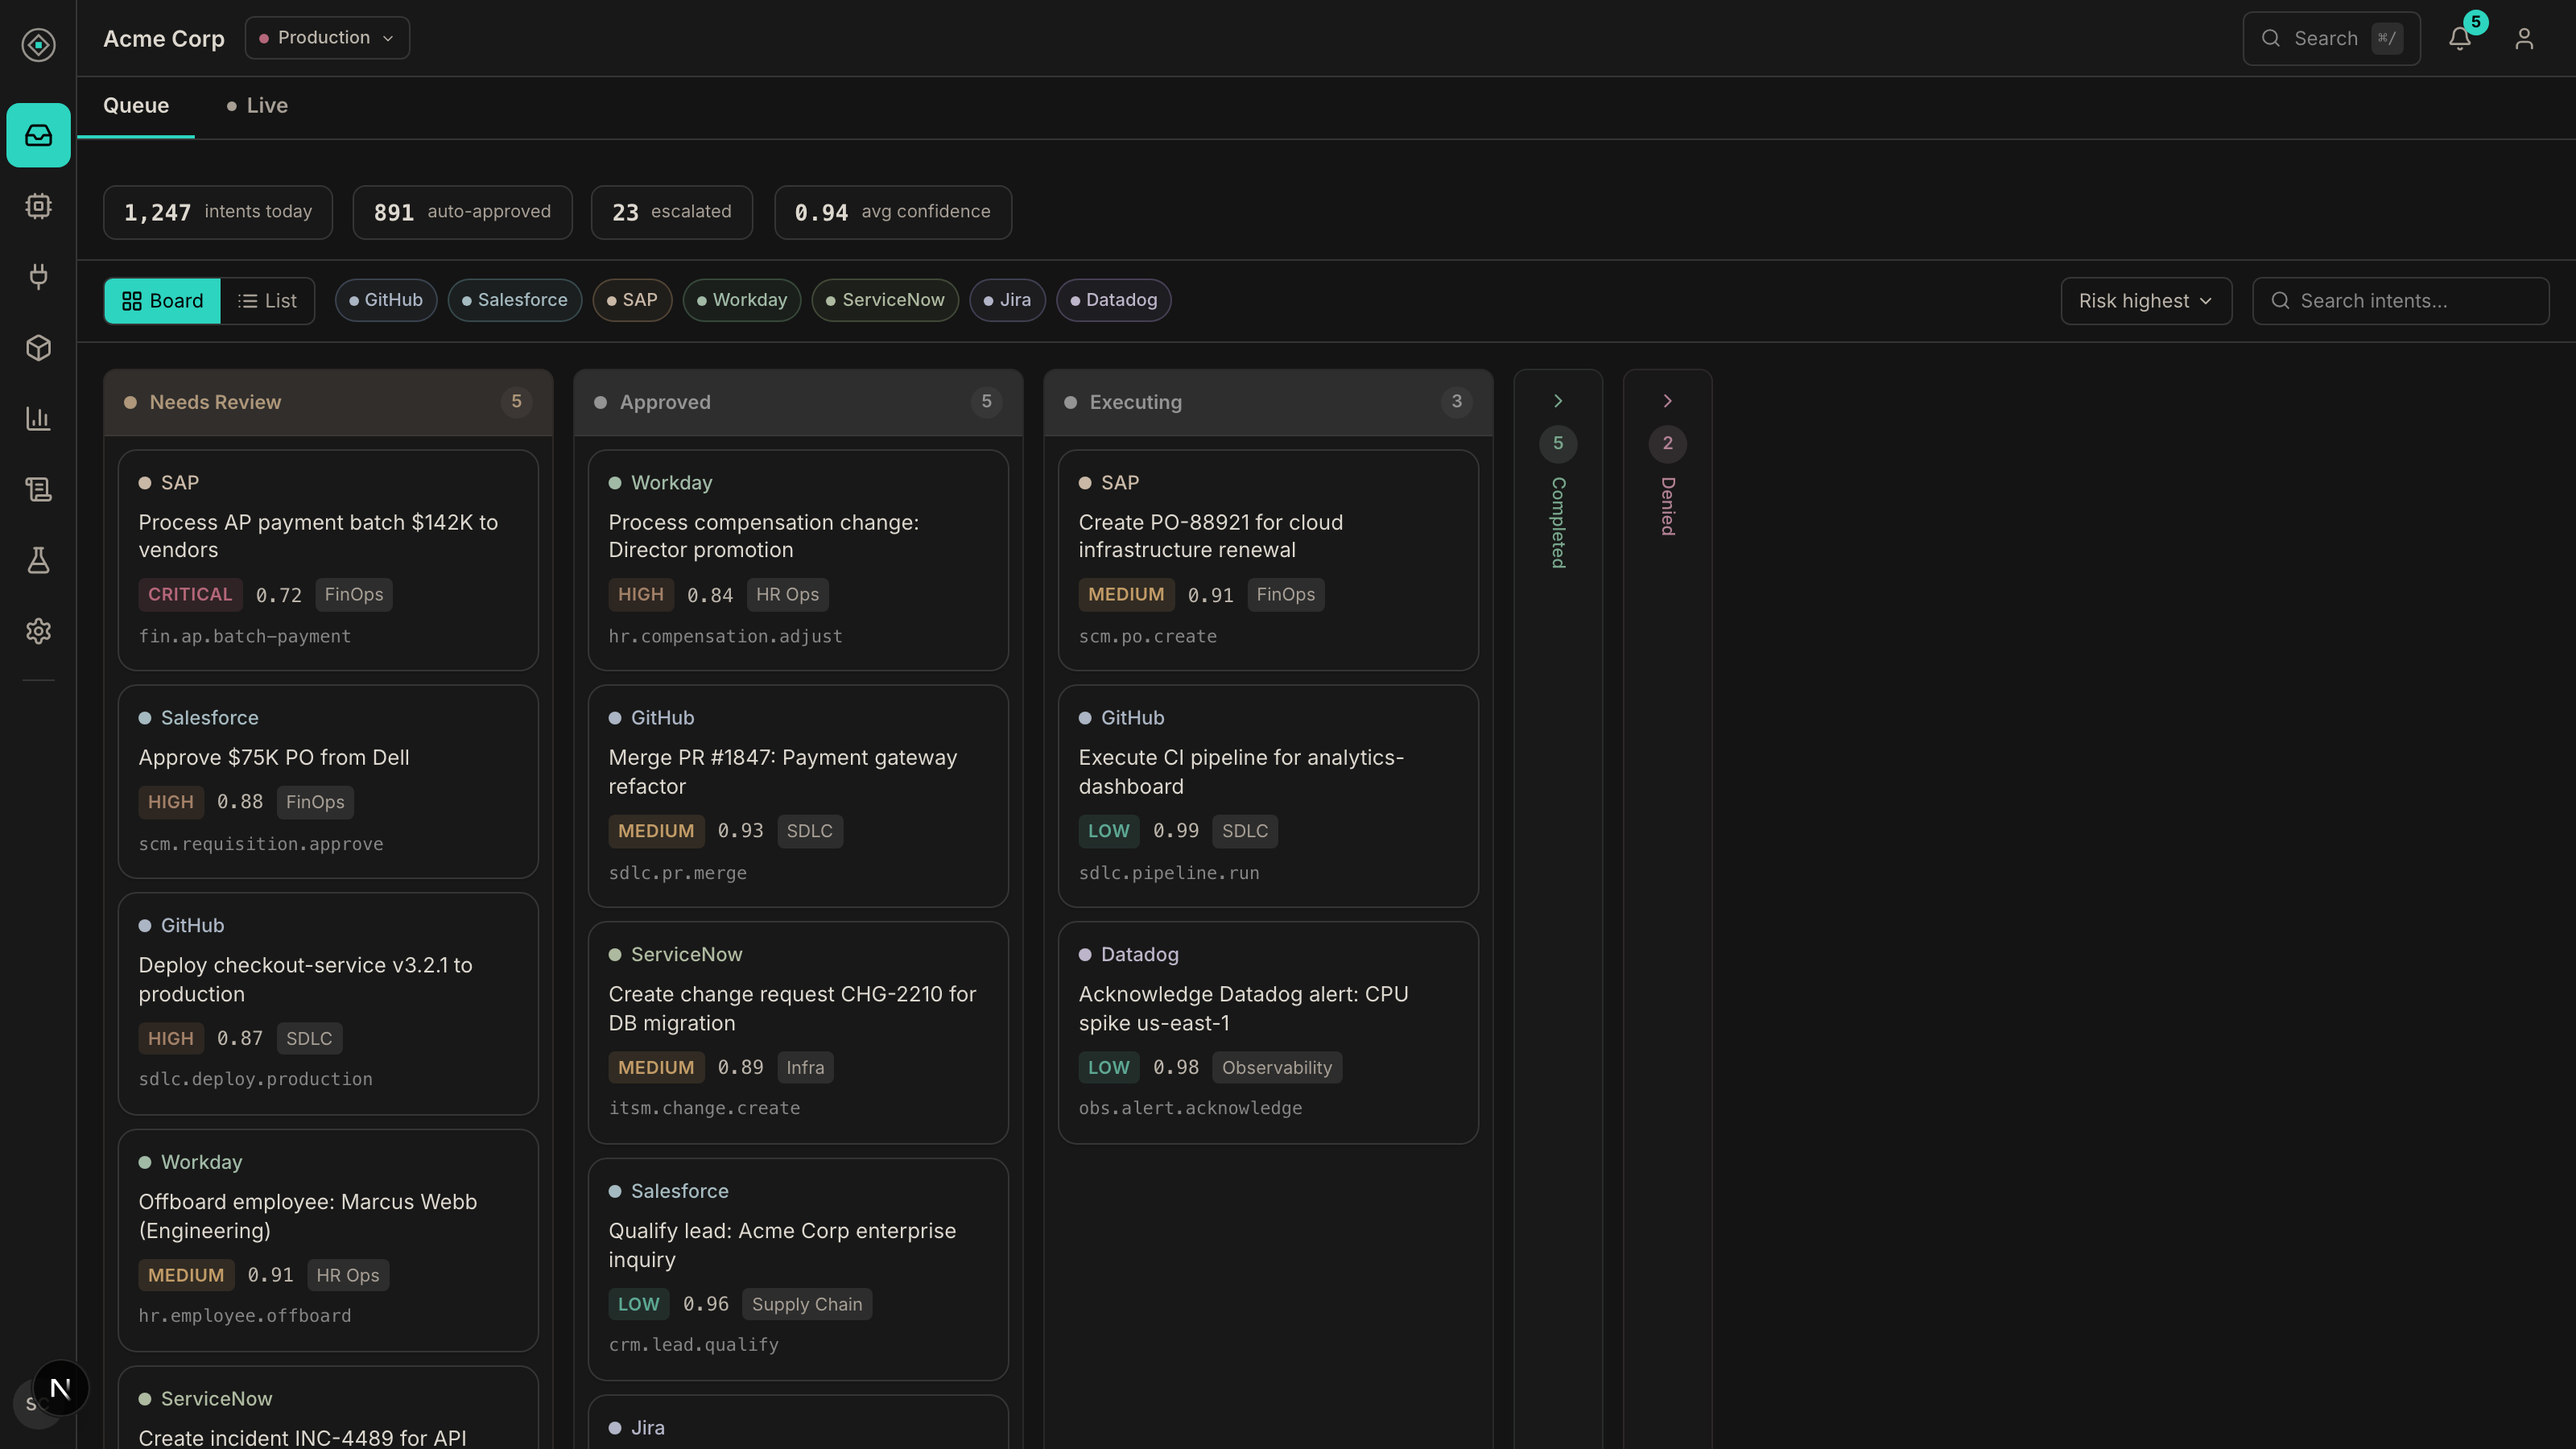2576x1449 pixels.
Task: Open the Deploy checkout-service v3.2.1 card
Action: 328,1004
